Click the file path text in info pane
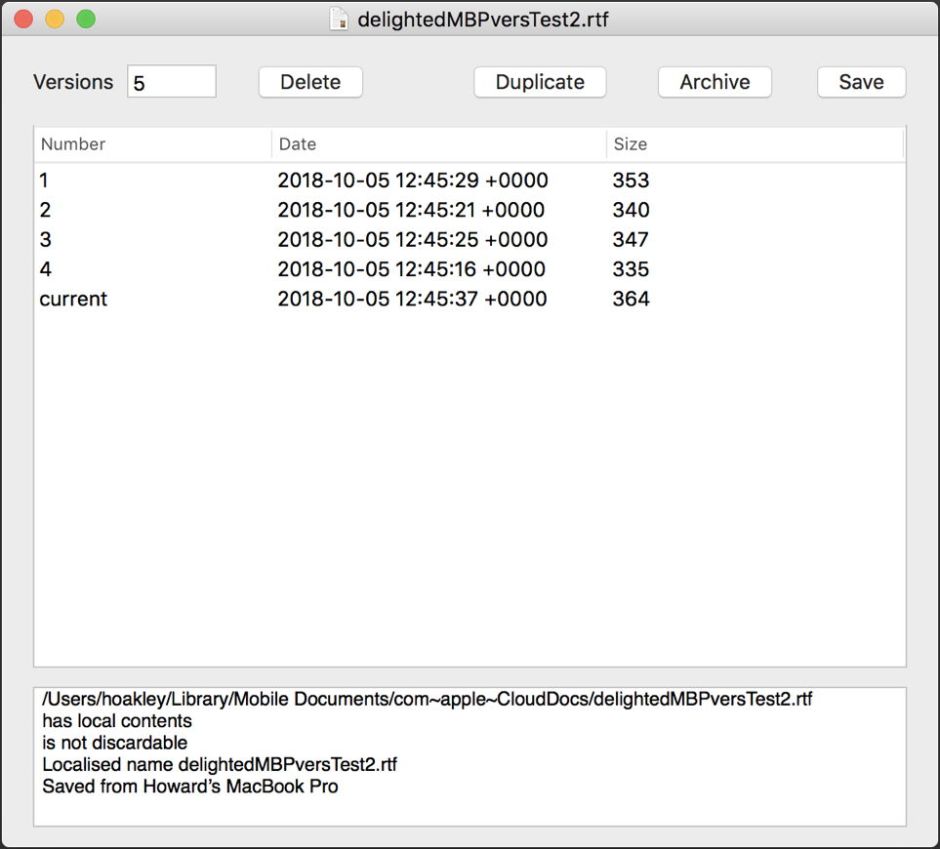This screenshot has width=940, height=849. coord(427,700)
